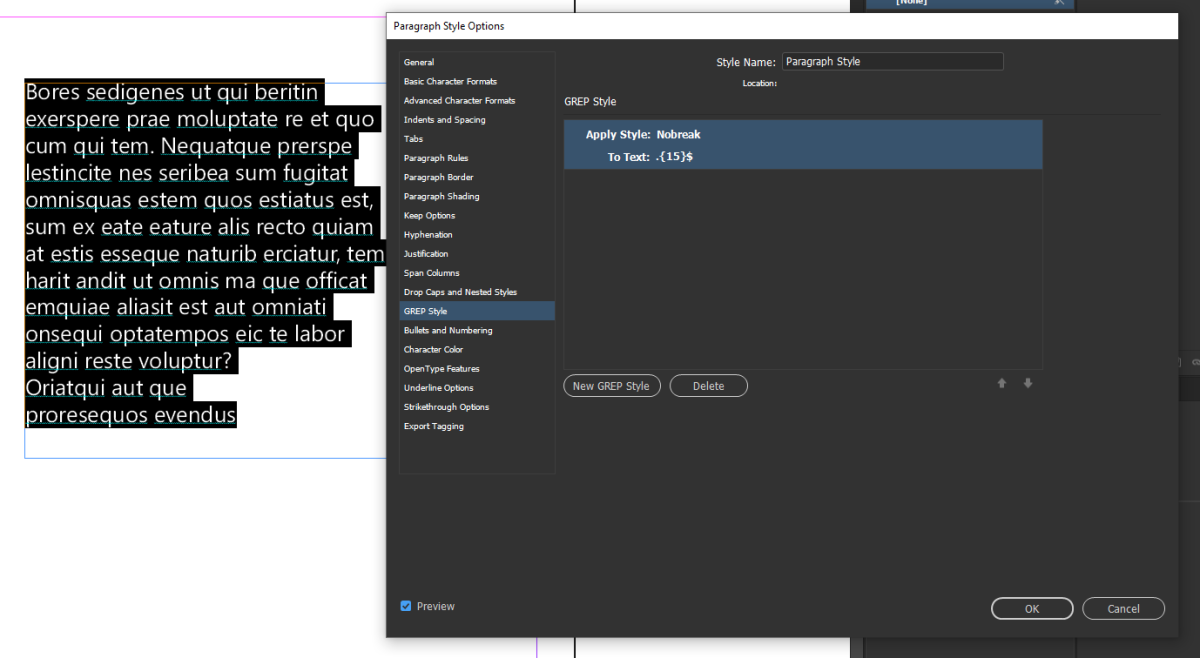Image resolution: width=1200 pixels, height=658 pixels.
Task: Select Export Tagging in sidebar
Action: click(433, 425)
